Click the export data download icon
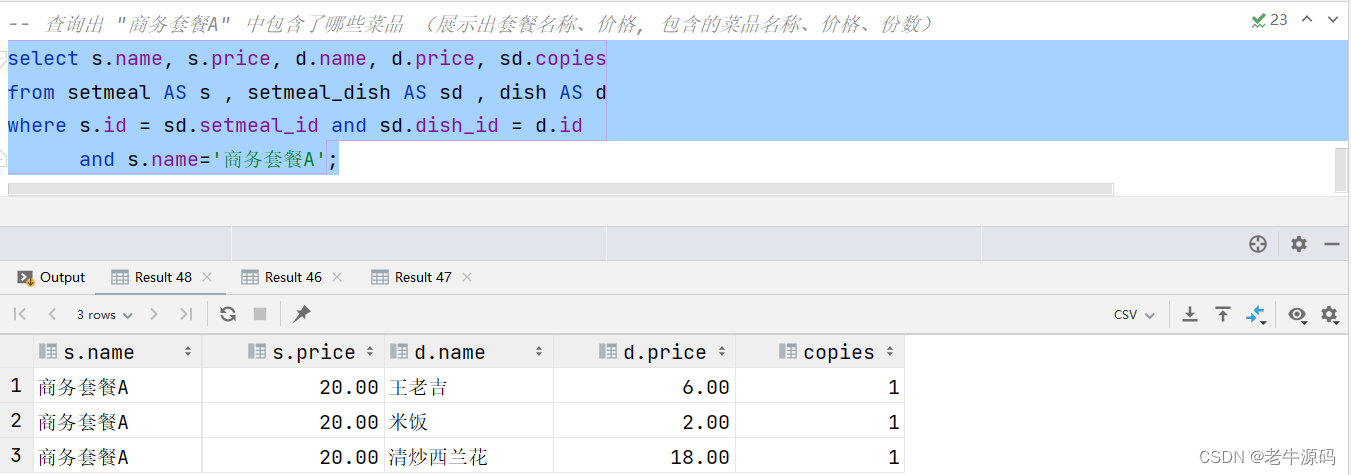This screenshot has height=475, width=1351. coord(1190,314)
